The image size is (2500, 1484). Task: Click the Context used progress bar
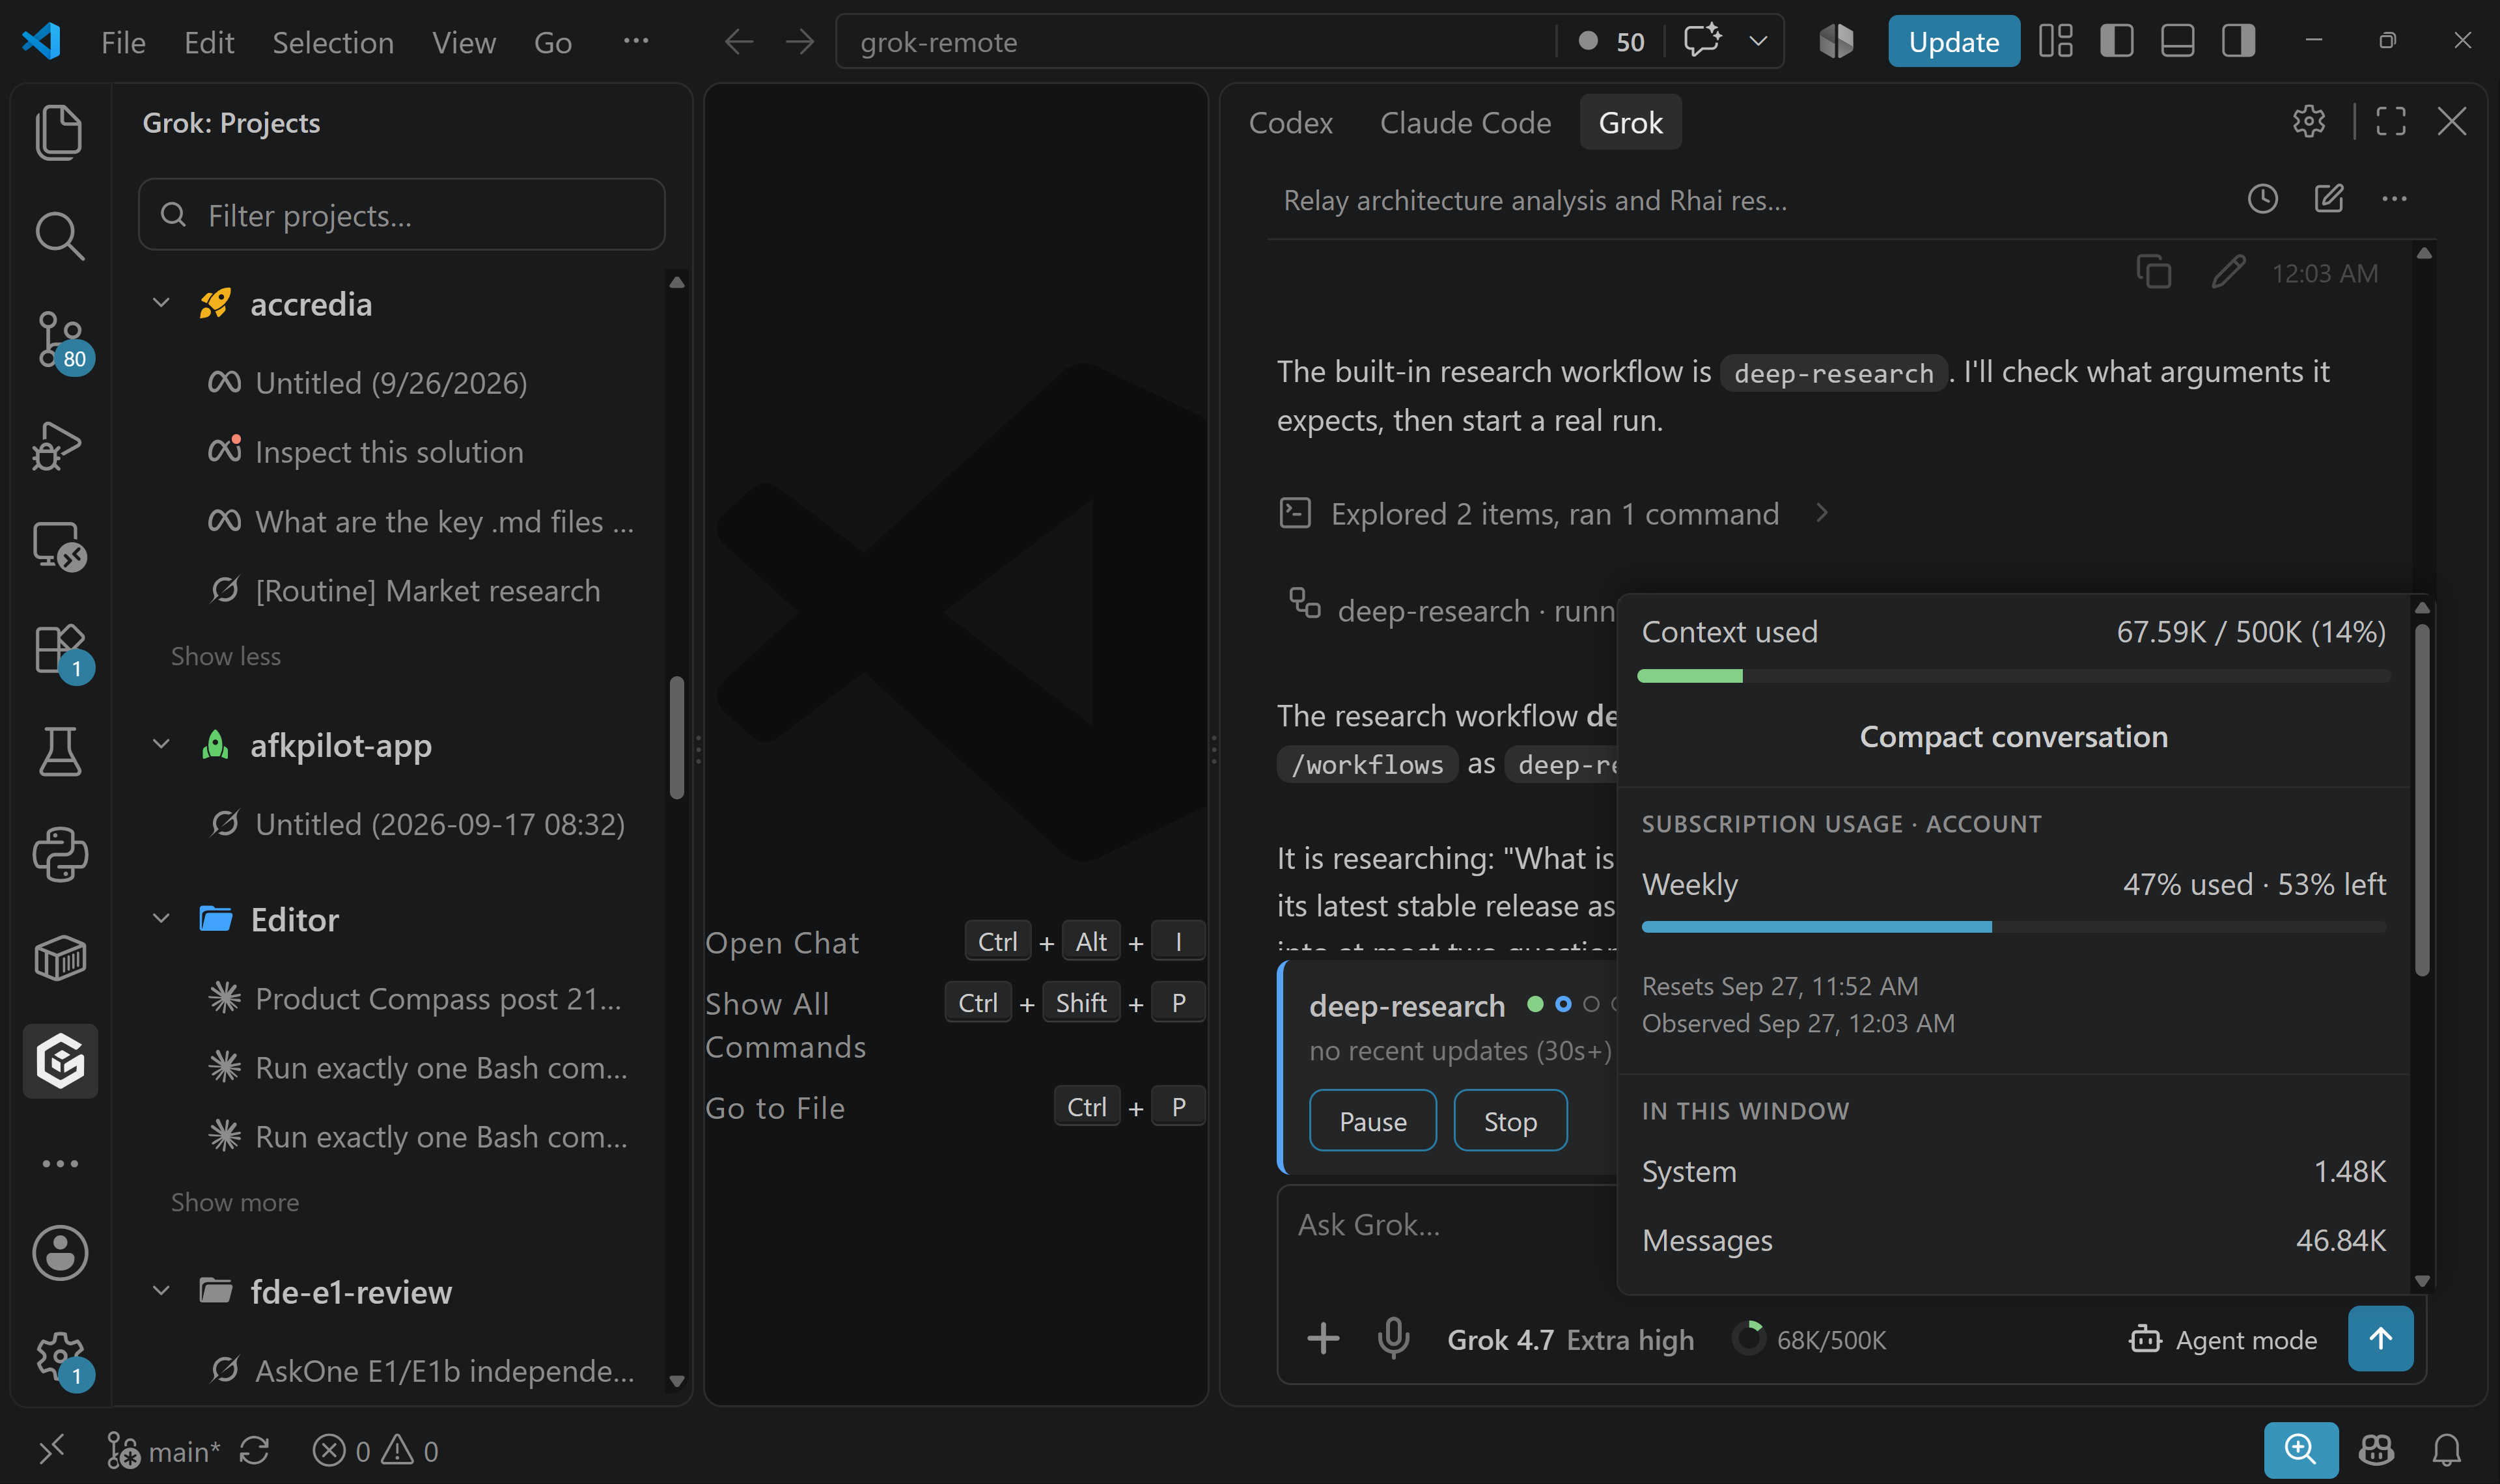[2013, 677]
